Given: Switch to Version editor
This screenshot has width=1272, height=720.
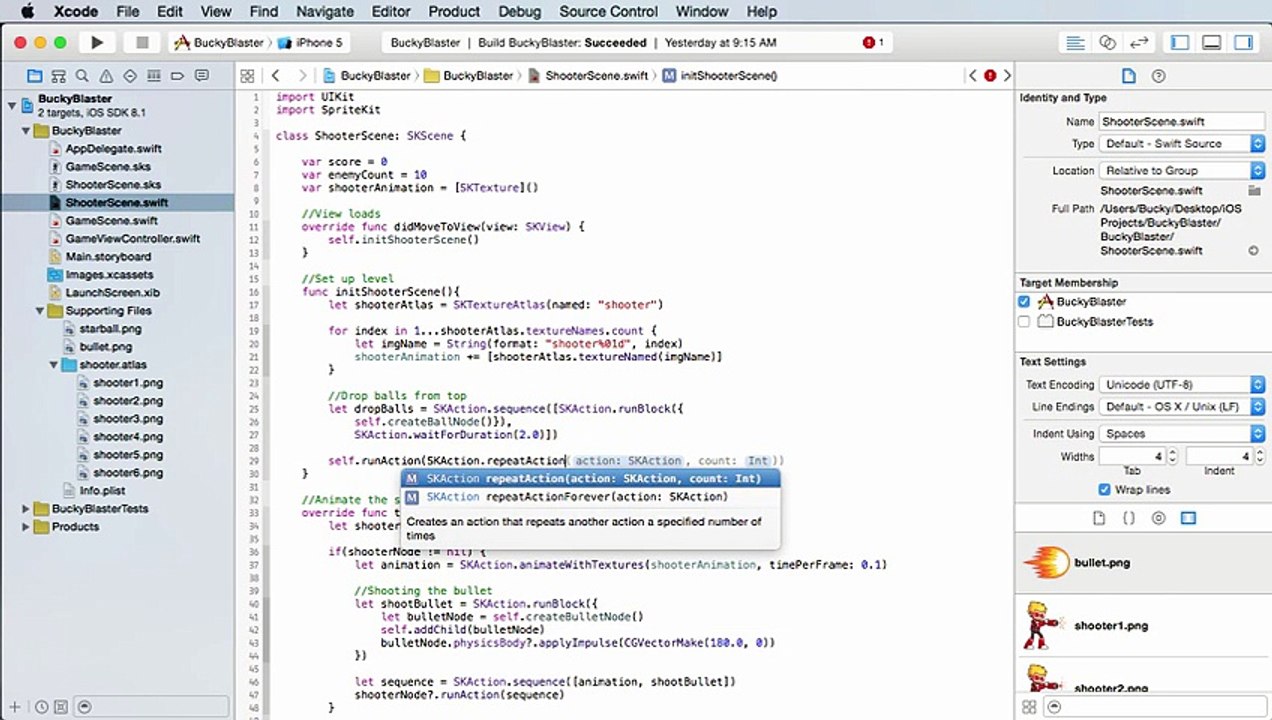Looking at the screenshot, I should tap(1139, 43).
